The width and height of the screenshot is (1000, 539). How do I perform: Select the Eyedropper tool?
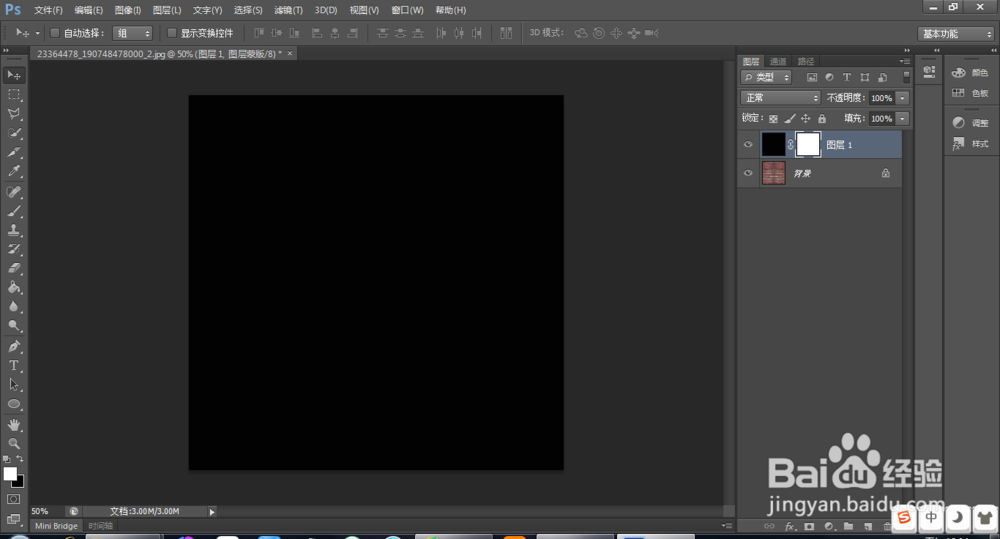click(x=13, y=171)
